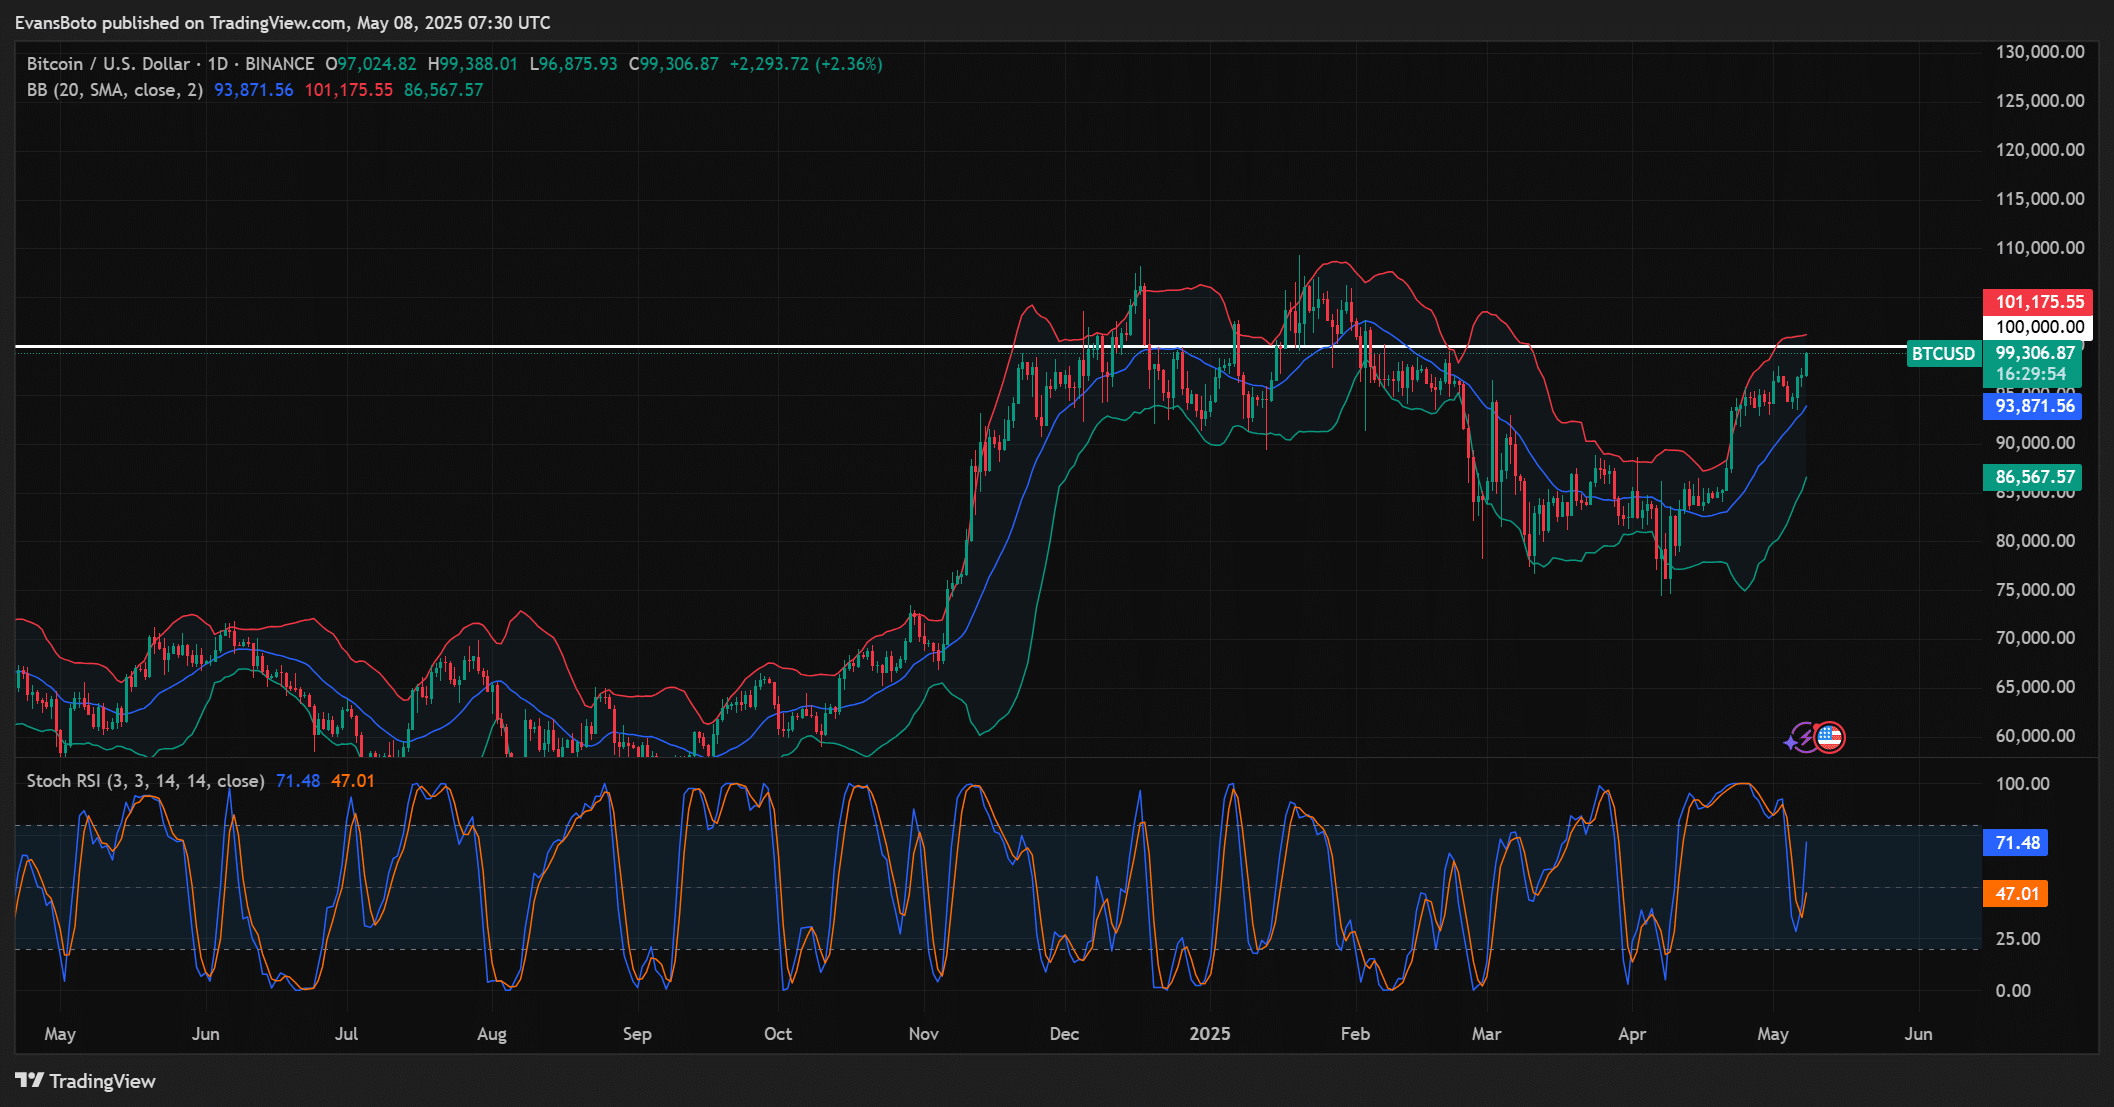The height and width of the screenshot is (1107, 2114).
Task: Click the 101,175.55 red upper band price label
Action: pyautogui.click(x=2038, y=302)
